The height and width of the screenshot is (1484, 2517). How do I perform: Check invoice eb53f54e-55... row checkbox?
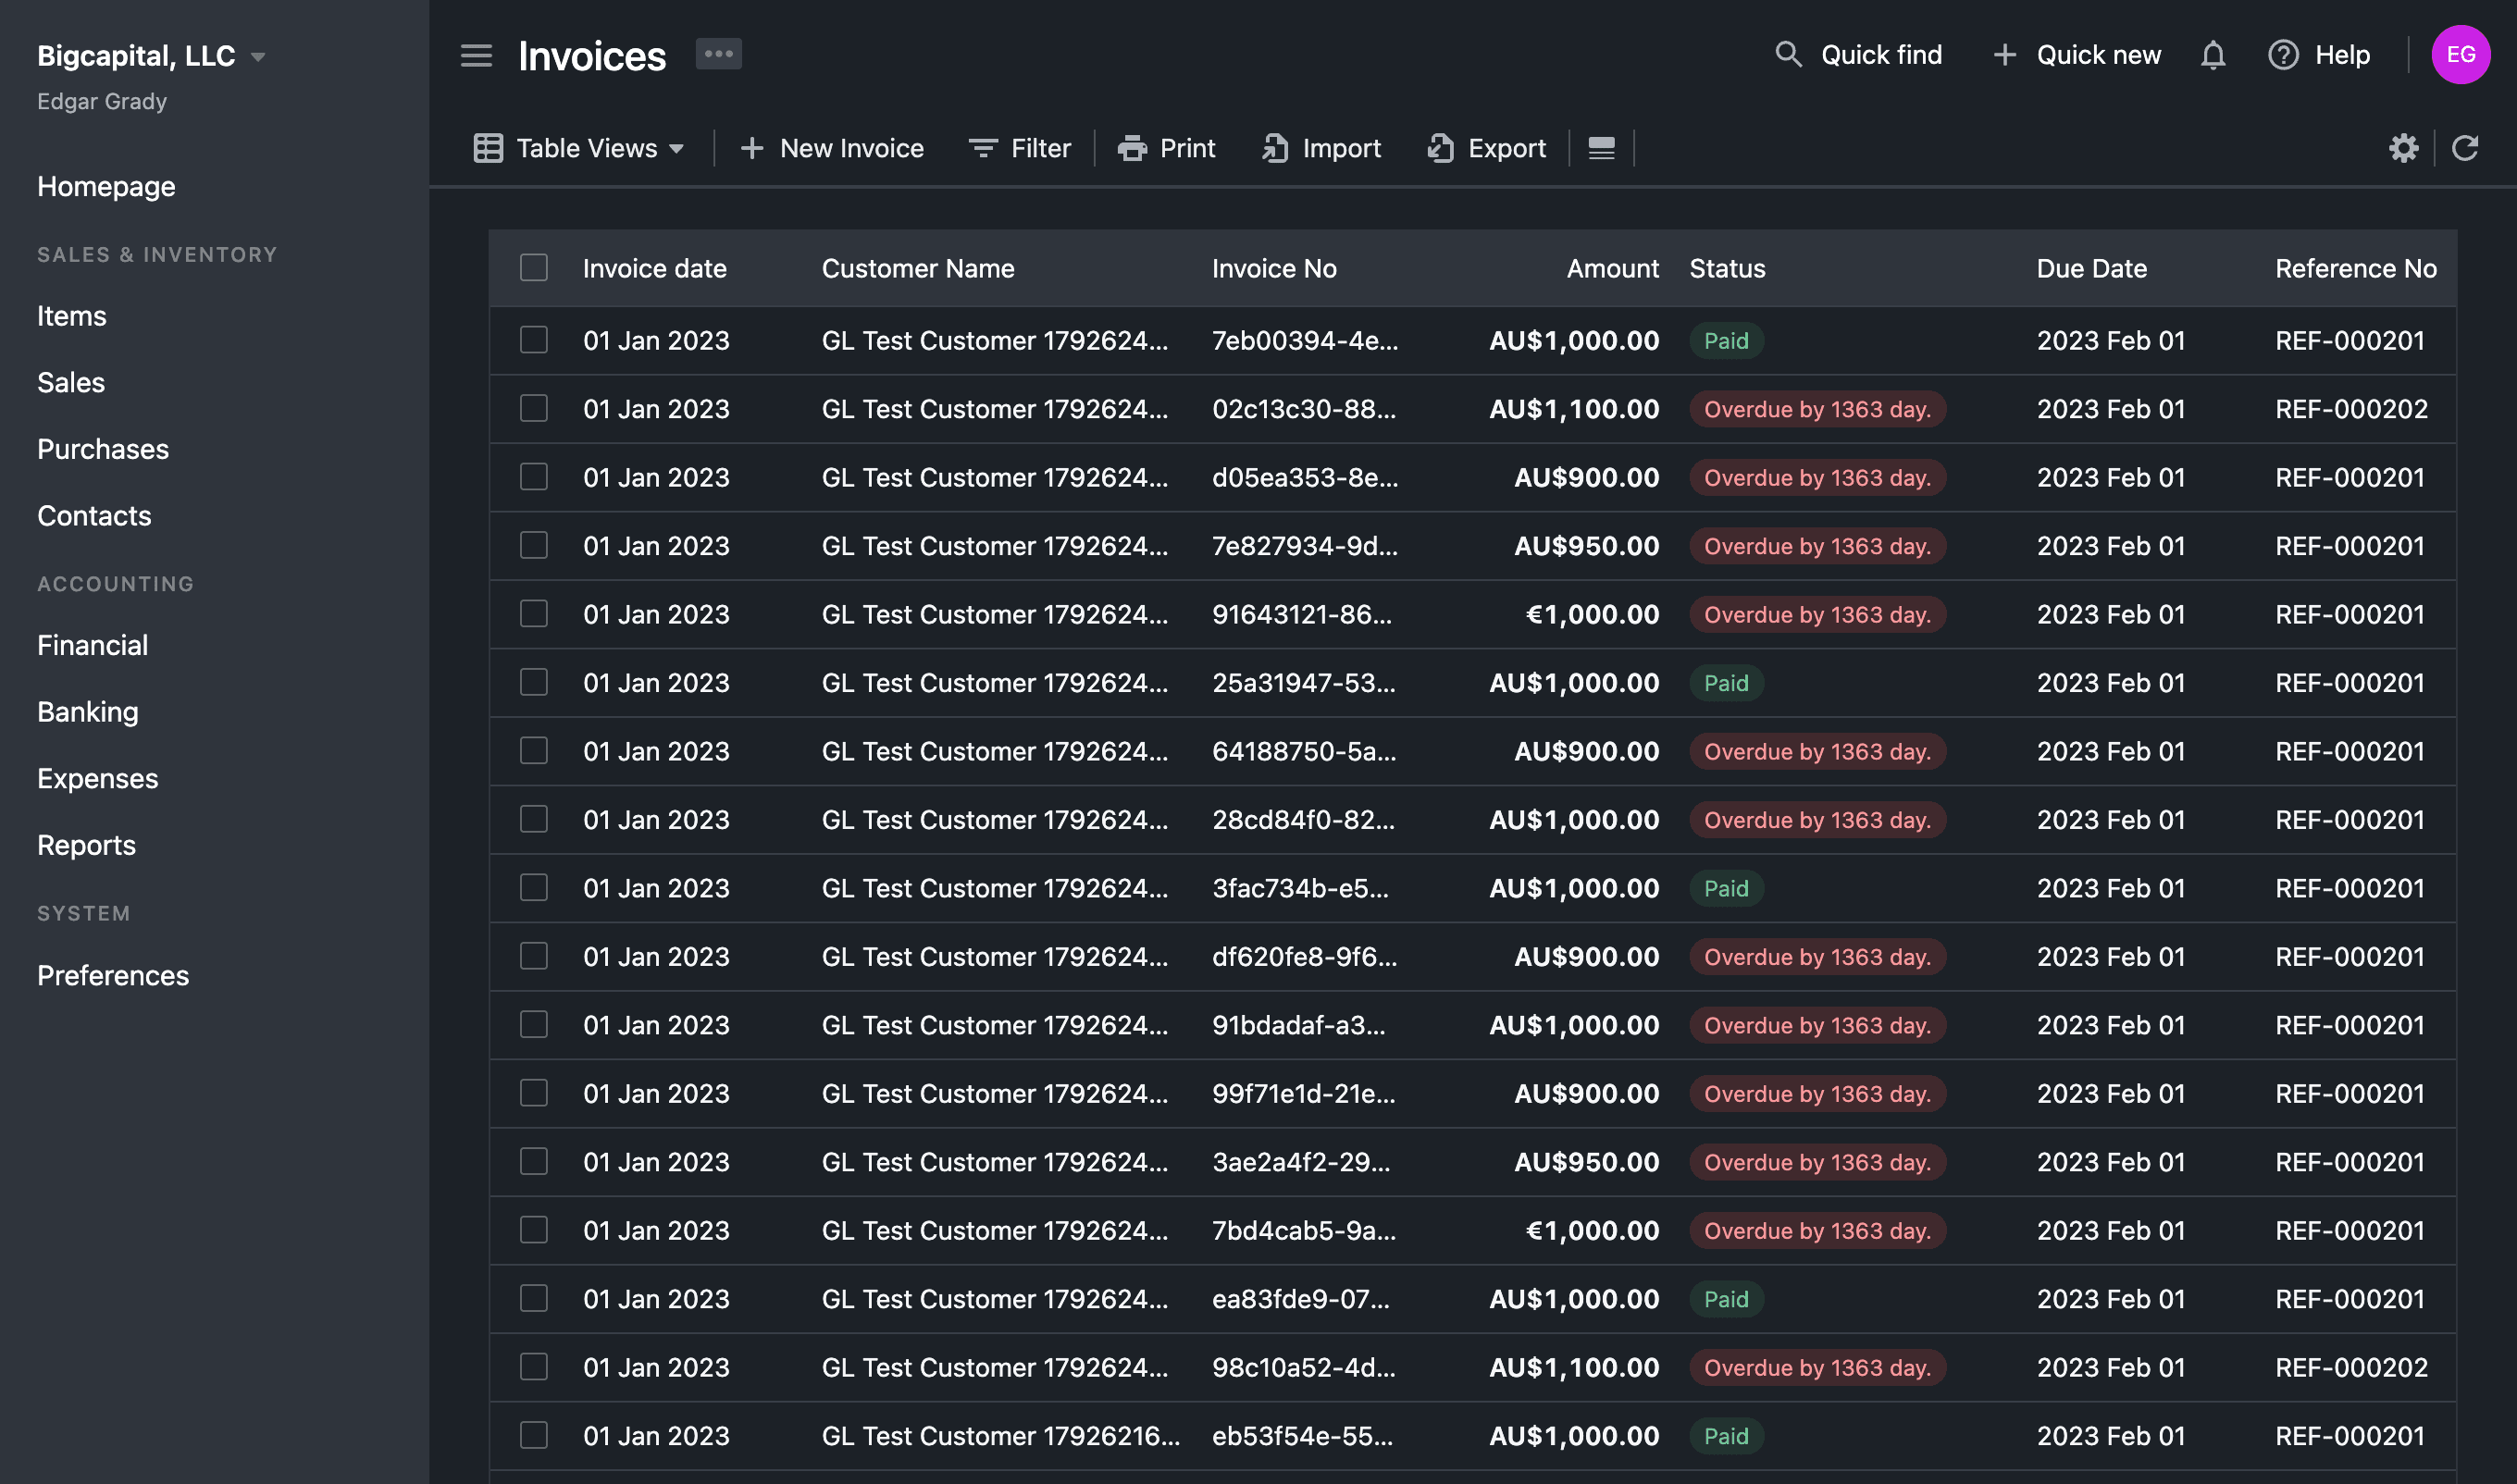click(x=534, y=1435)
